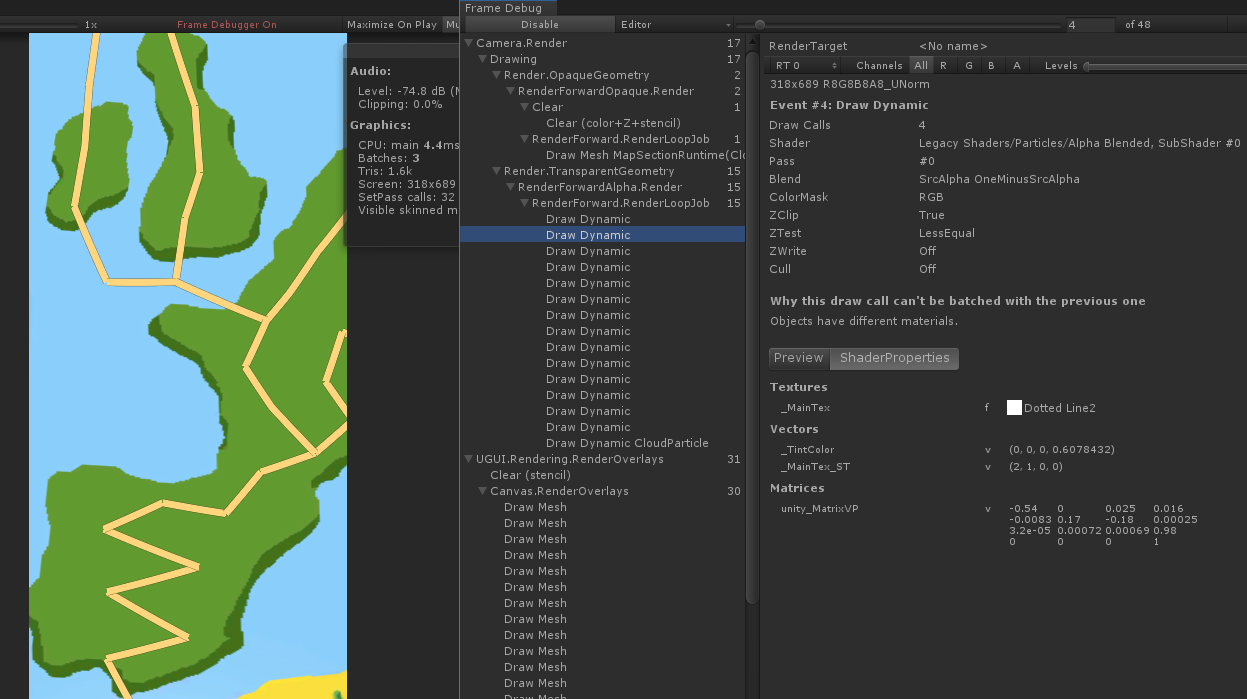Screen dimensions: 1247x699
Task: Toggle the G channel button
Action: tap(968, 66)
